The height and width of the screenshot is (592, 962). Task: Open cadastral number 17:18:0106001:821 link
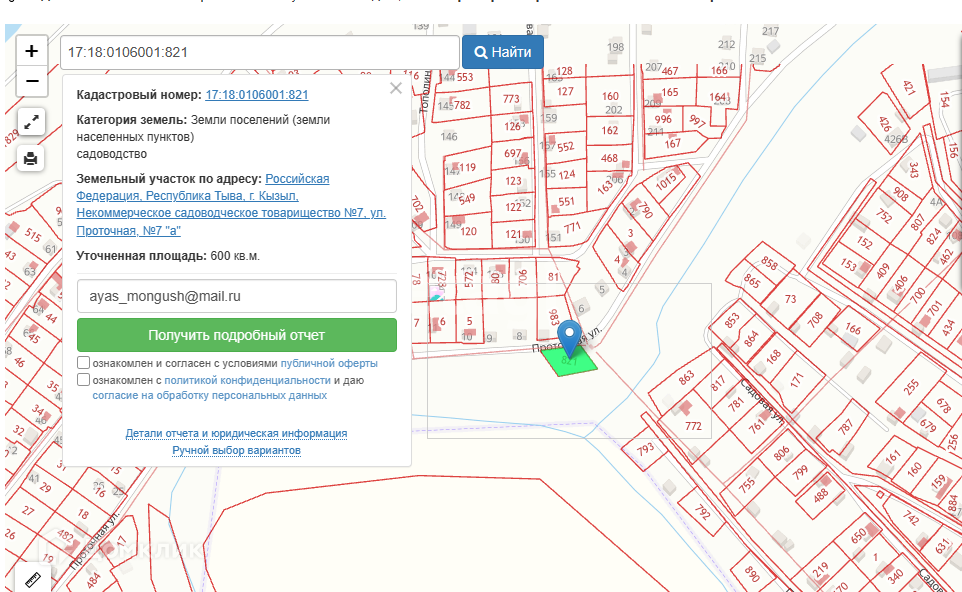point(256,95)
